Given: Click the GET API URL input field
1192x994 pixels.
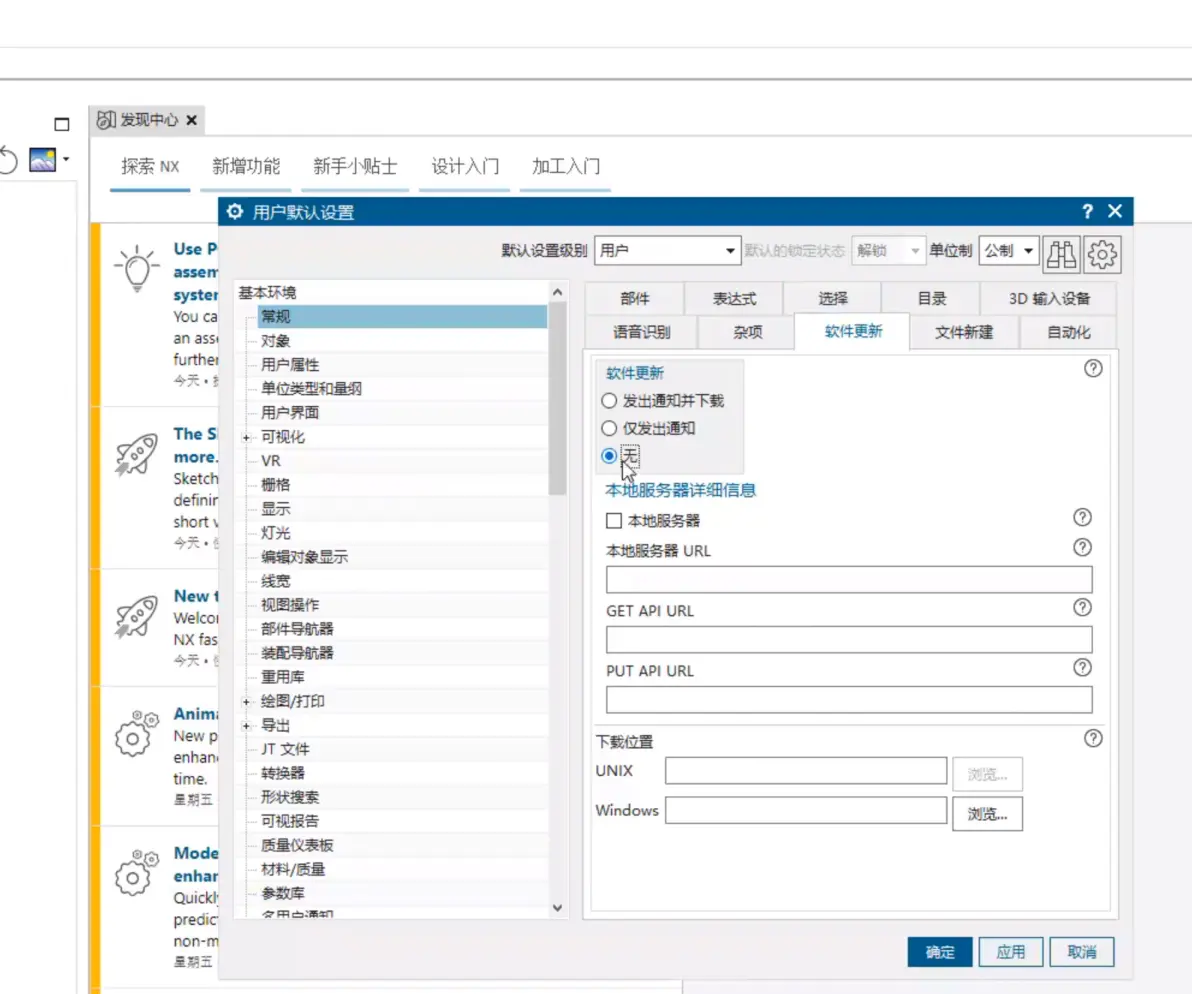Looking at the screenshot, I should pyautogui.click(x=849, y=639).
